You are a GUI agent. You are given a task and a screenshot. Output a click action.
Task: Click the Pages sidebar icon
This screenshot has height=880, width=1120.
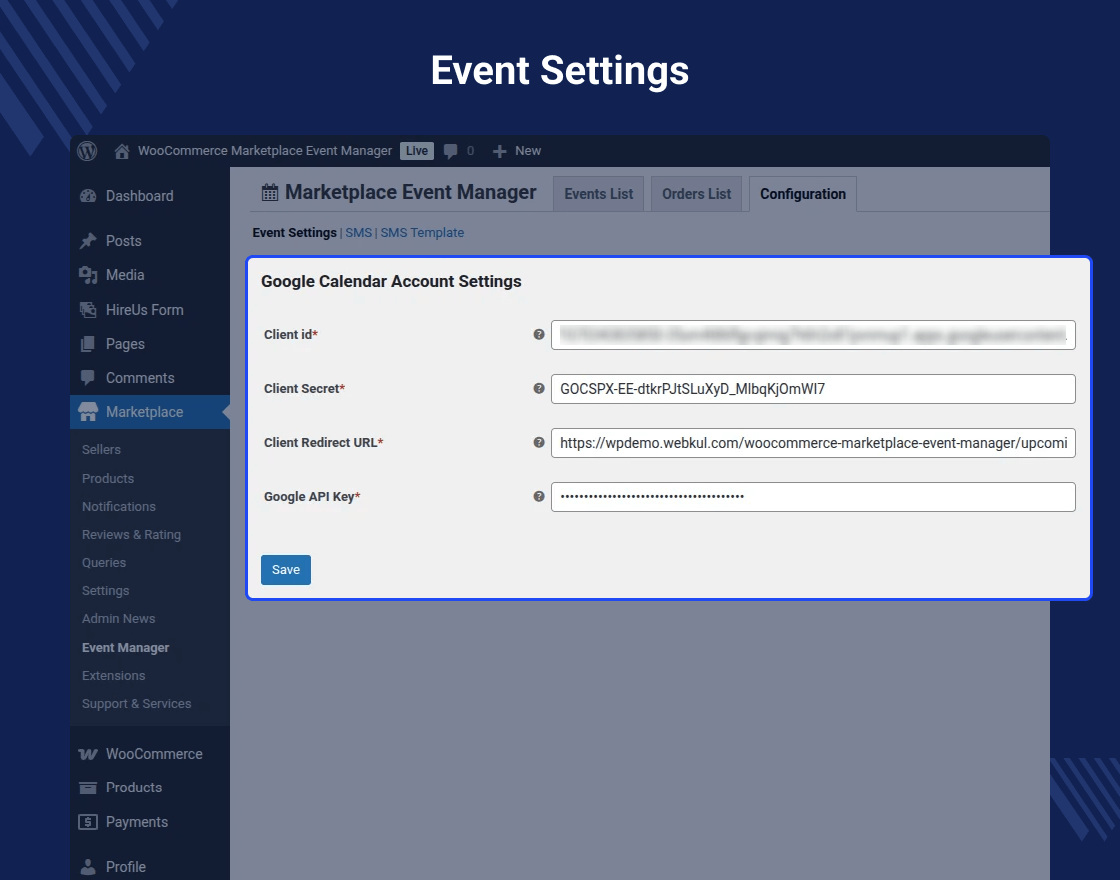point(88,344)
